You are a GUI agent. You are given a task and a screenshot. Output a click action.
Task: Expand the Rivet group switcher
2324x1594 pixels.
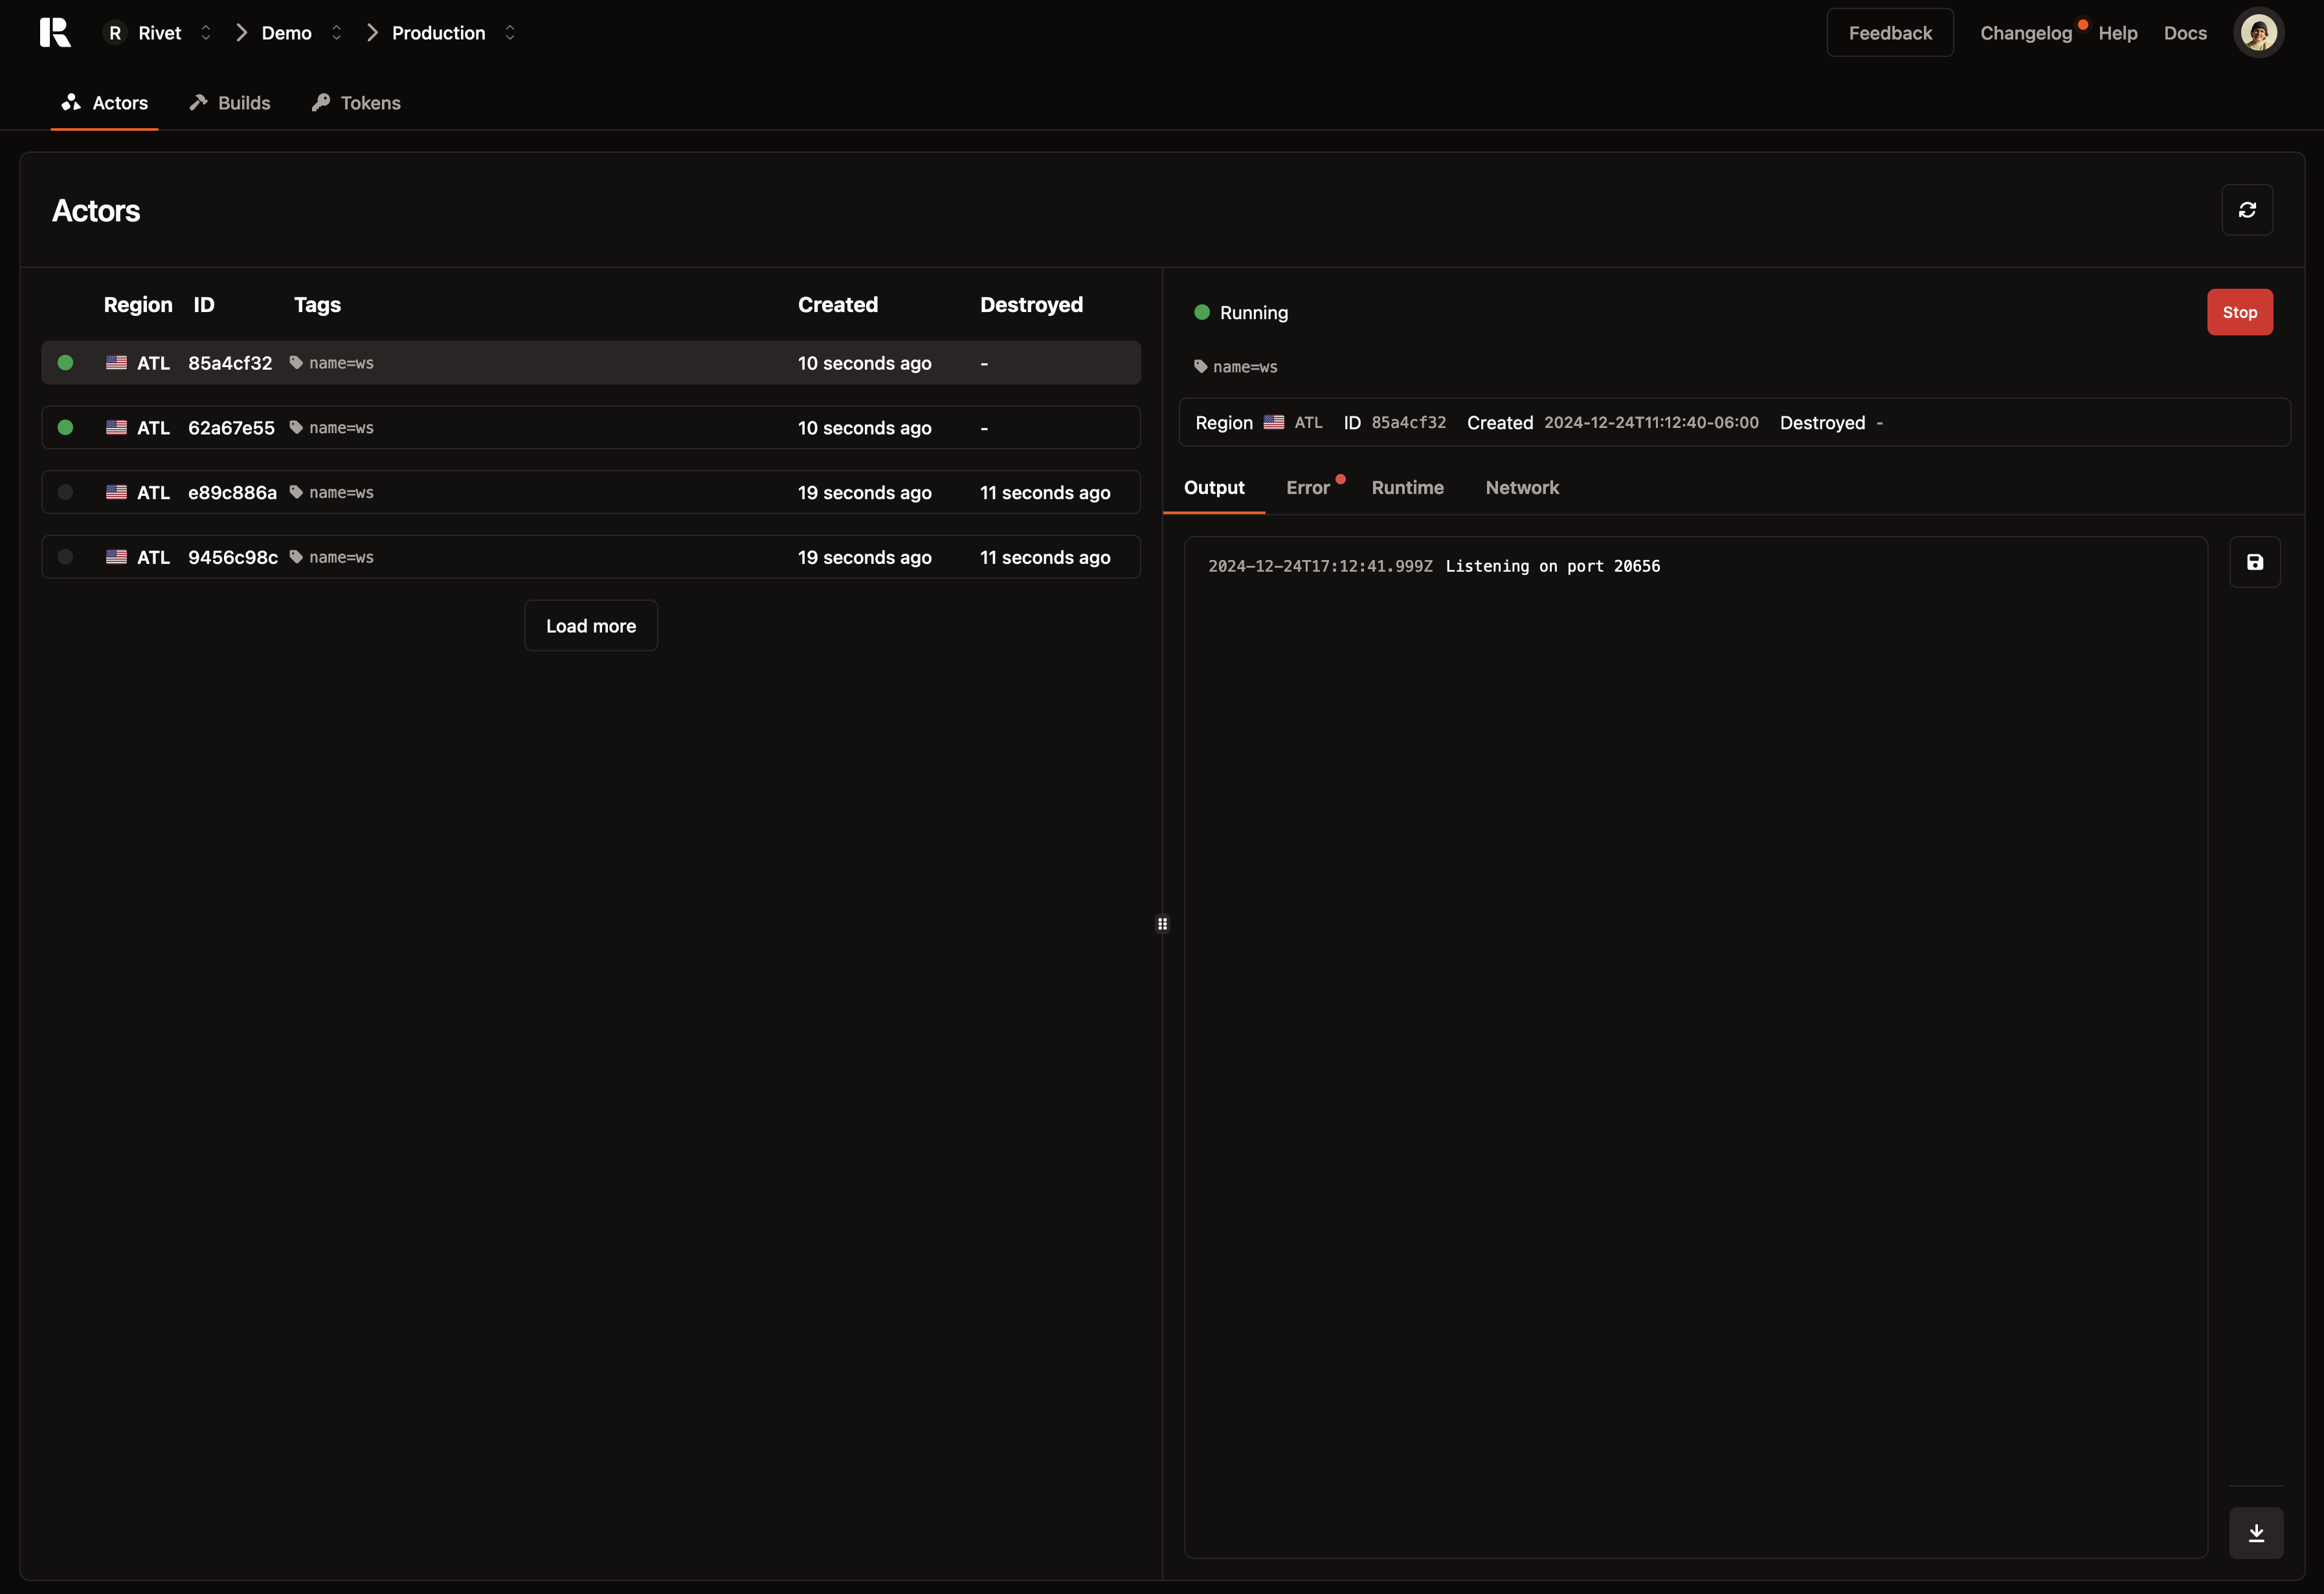pos(206,33)
